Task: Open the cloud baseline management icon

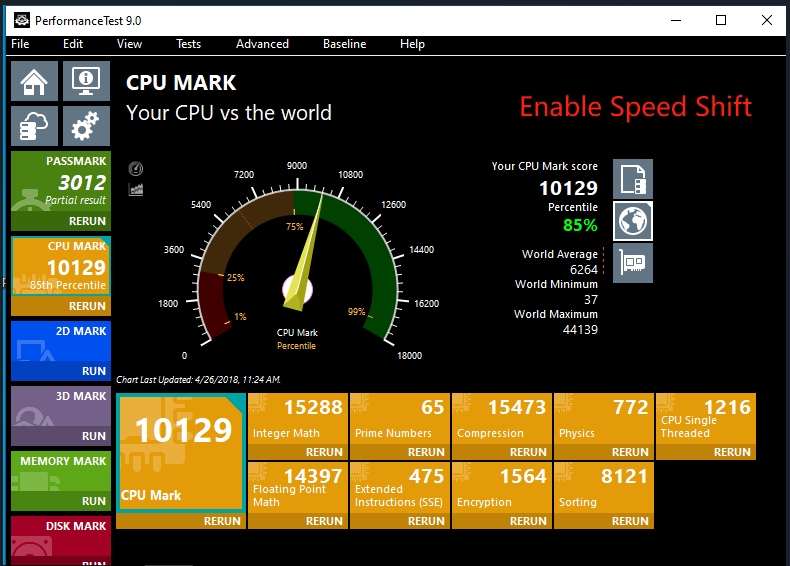Action: pyautogui.click(x=34, y=126)
